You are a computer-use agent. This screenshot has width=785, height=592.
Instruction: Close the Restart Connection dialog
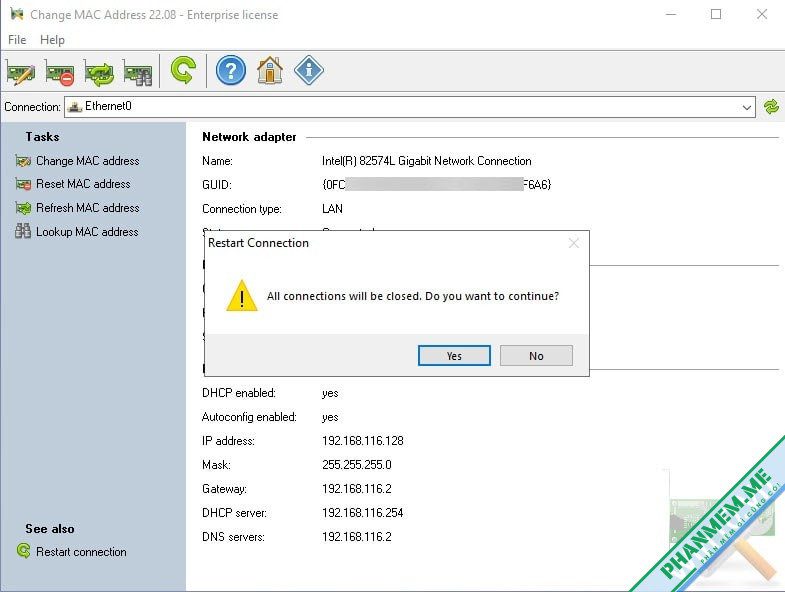[x=574, y=243]
